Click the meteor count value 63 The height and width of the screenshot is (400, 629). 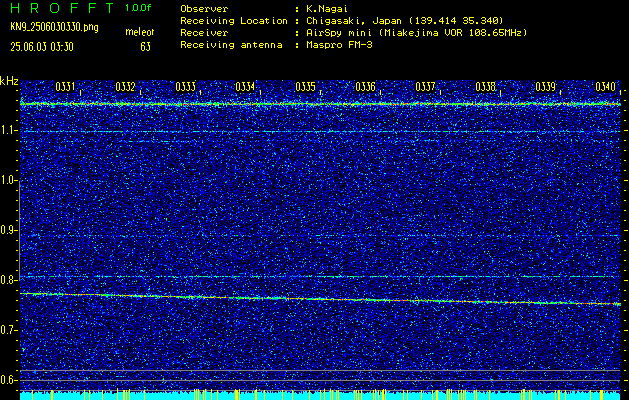click(146, 47)
